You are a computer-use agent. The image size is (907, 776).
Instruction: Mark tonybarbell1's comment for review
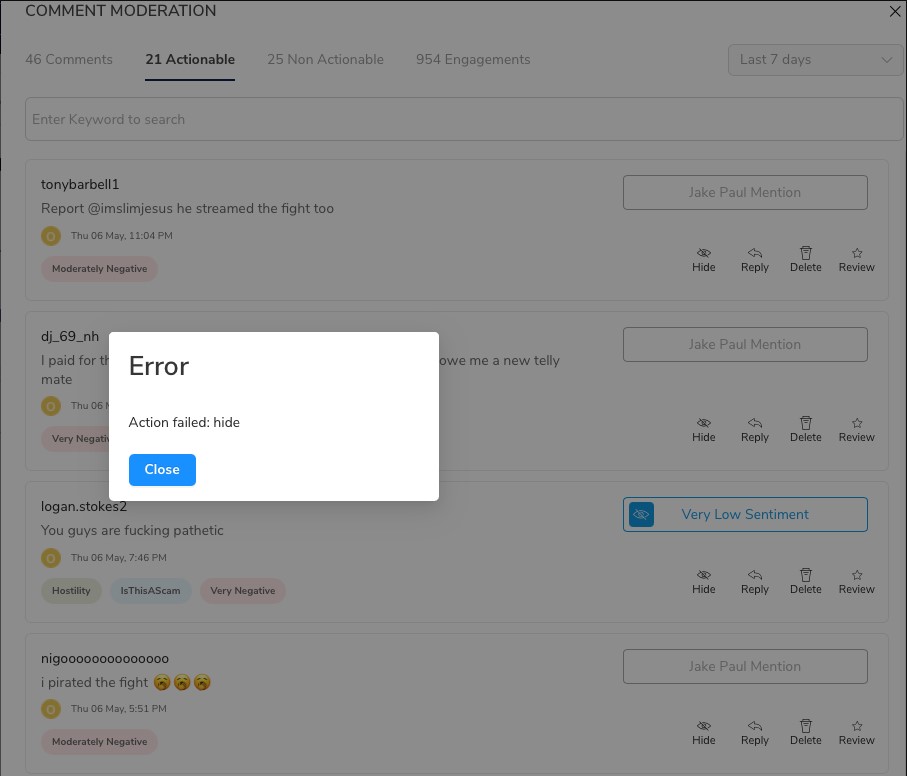tap(856, 260)
